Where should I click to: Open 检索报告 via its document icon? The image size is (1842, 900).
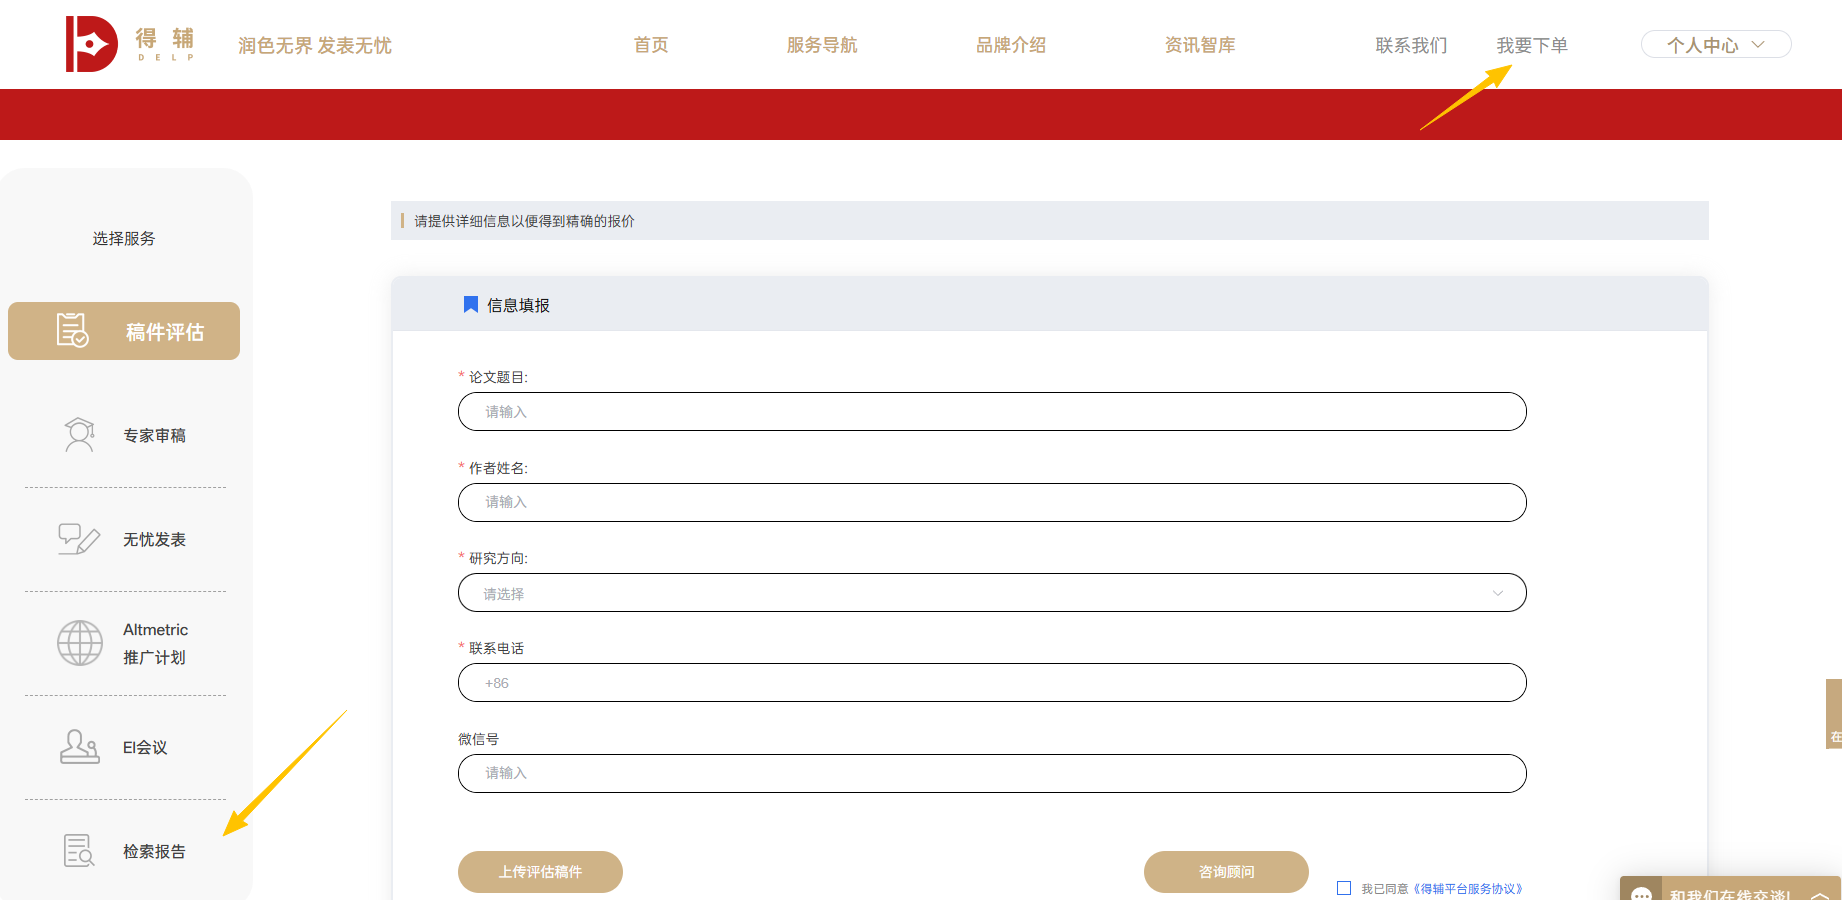pyautogui.click(x=79, y=850)
